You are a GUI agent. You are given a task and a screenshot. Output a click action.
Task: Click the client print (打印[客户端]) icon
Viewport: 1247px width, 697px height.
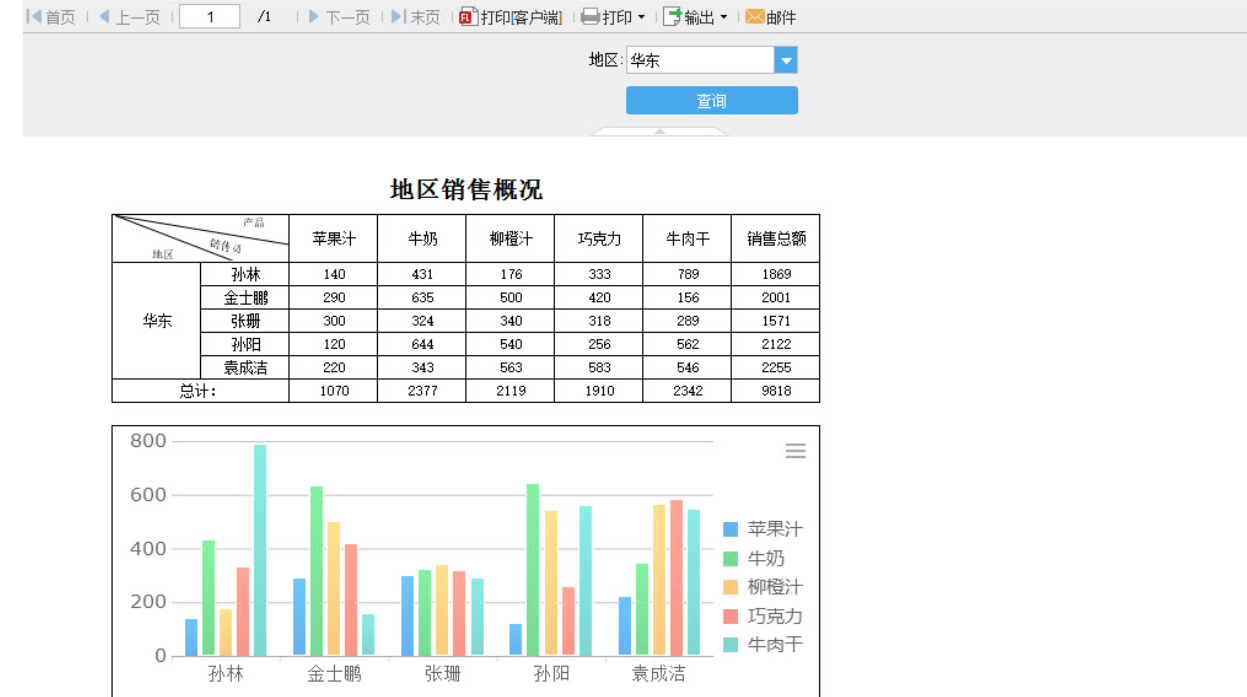tap(468, 17)
